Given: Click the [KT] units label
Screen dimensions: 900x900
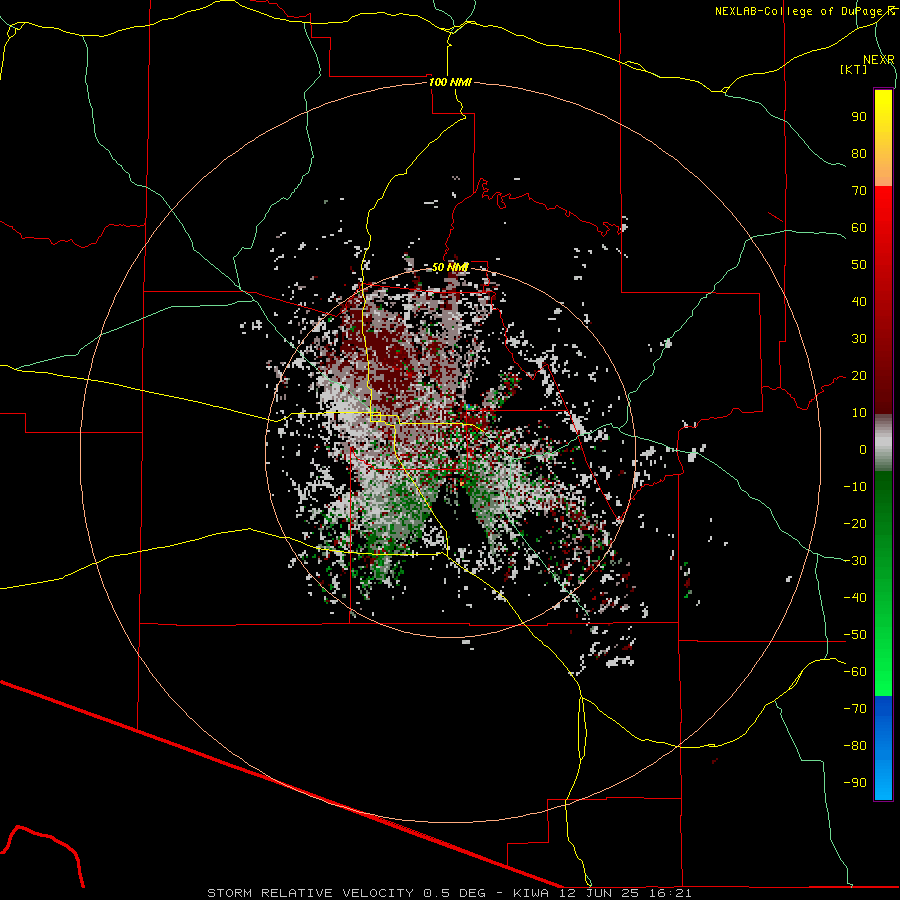Looking at the screenshot, I should pyautogui.click(x=854, y=69).
